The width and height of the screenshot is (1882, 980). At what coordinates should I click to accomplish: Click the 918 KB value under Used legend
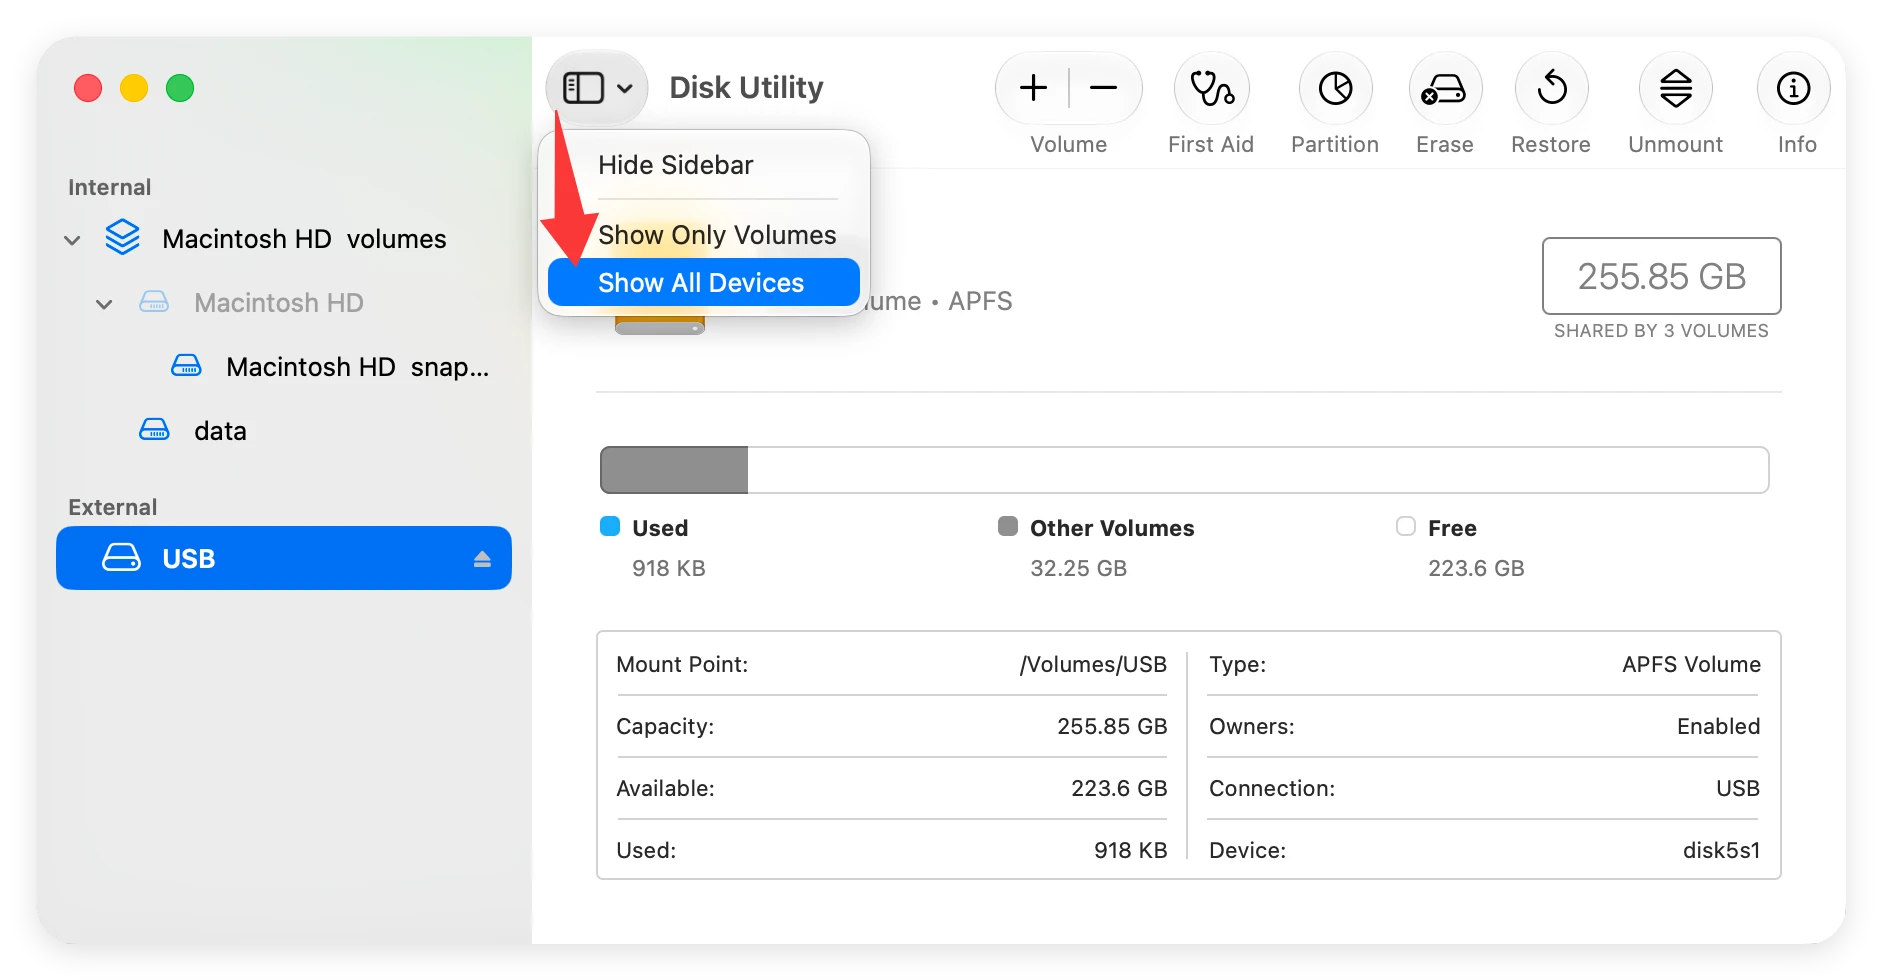[669, 569]
